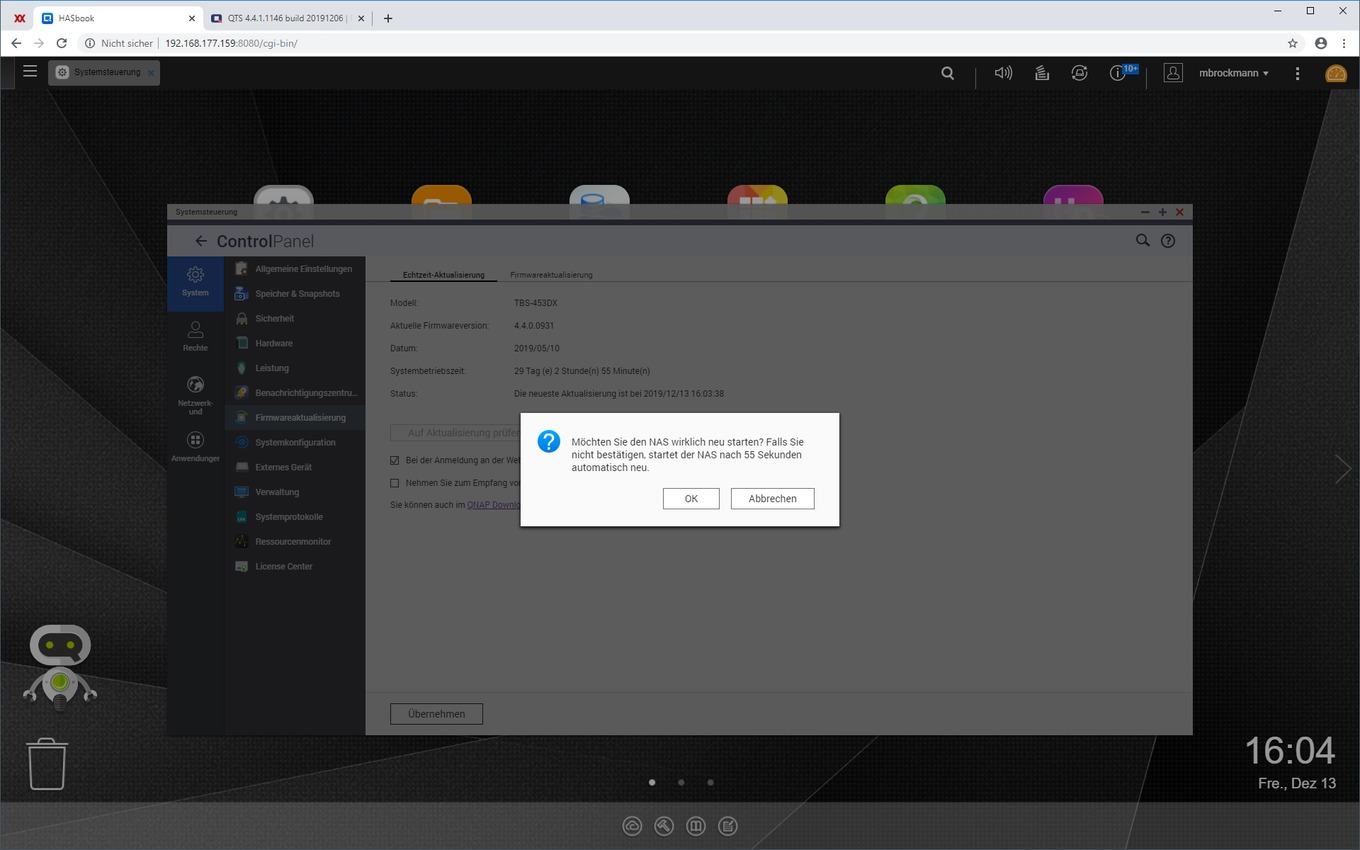This screenshot has height=850, width=1360.
Task: Select second desktop page dot
Action: click(x=681, y=783)
